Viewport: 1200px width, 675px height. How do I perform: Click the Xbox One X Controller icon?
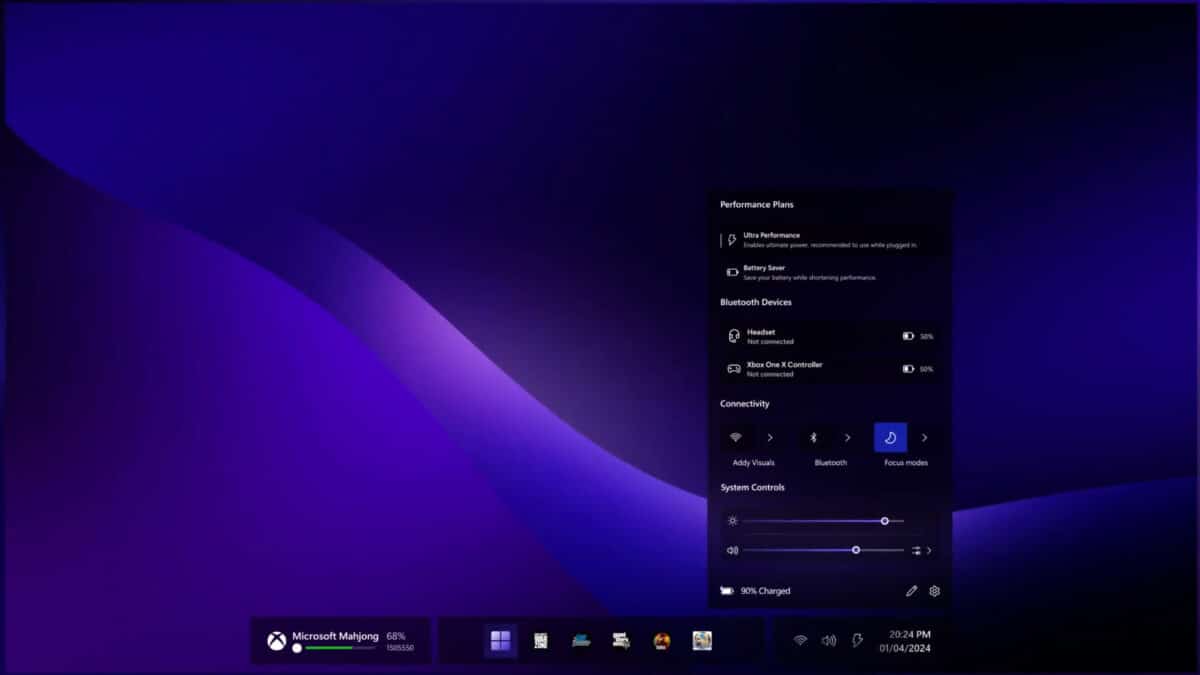point(734,369)
